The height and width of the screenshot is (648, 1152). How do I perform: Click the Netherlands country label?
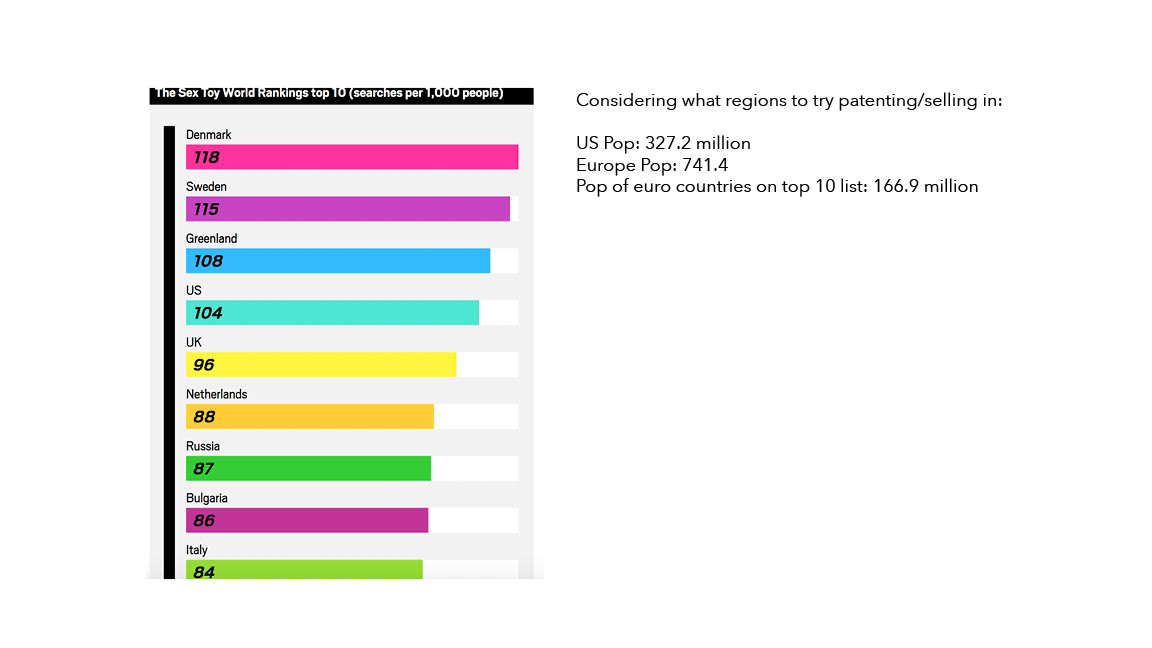click(217, 395)
